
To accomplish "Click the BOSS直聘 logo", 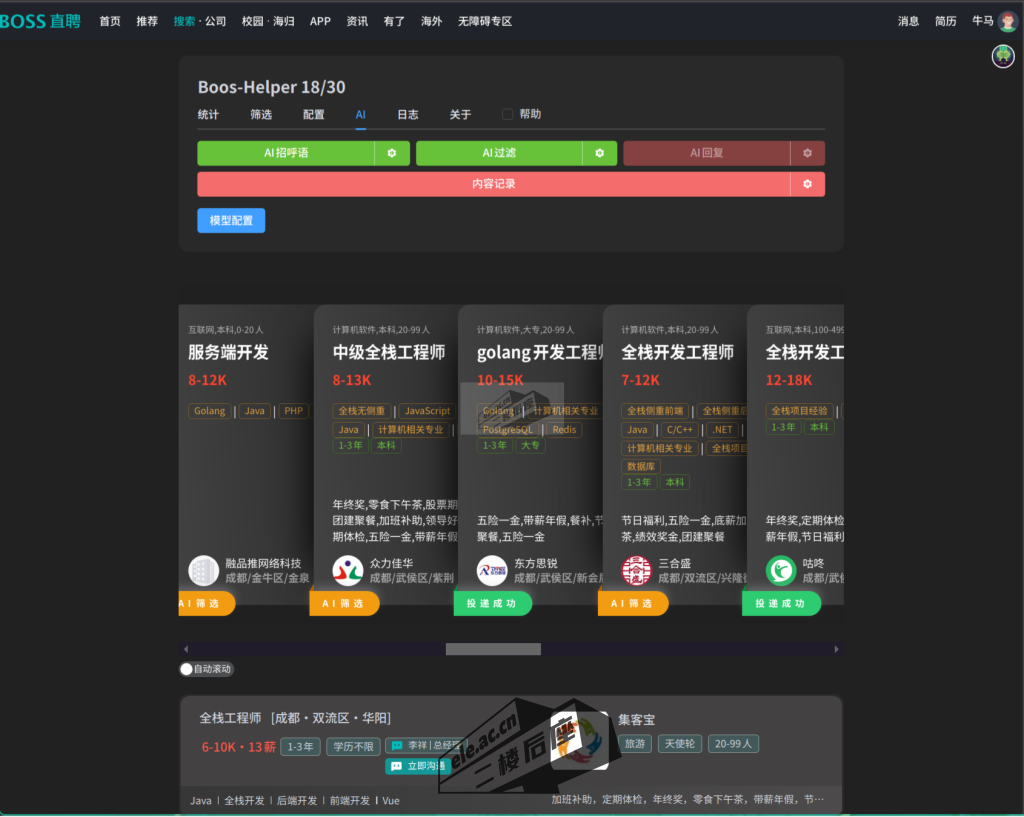I will point(40,21).
